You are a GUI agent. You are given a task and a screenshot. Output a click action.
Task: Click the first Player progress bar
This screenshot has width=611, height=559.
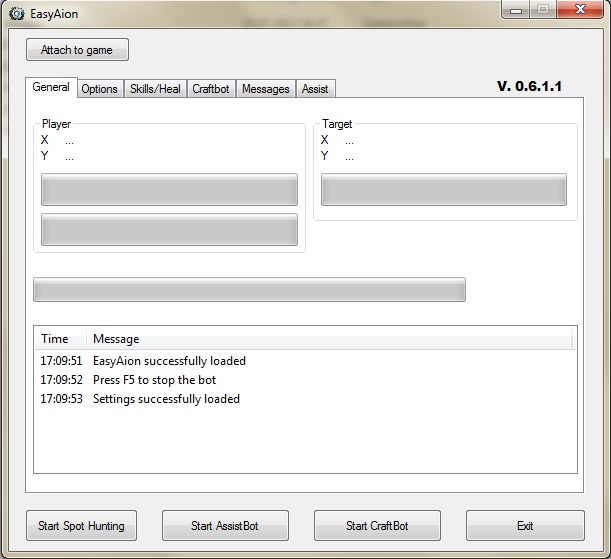169,189
